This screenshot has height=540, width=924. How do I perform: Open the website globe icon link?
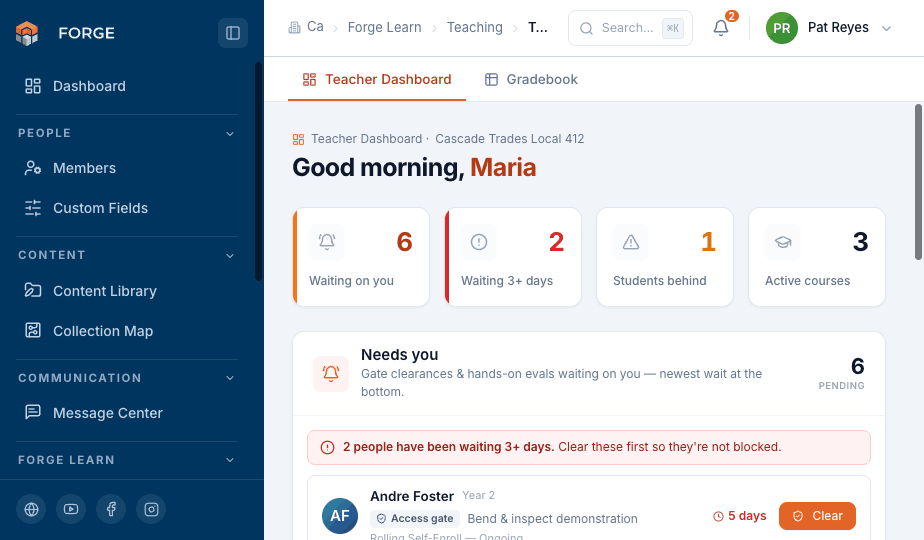(x=31, y=509)
